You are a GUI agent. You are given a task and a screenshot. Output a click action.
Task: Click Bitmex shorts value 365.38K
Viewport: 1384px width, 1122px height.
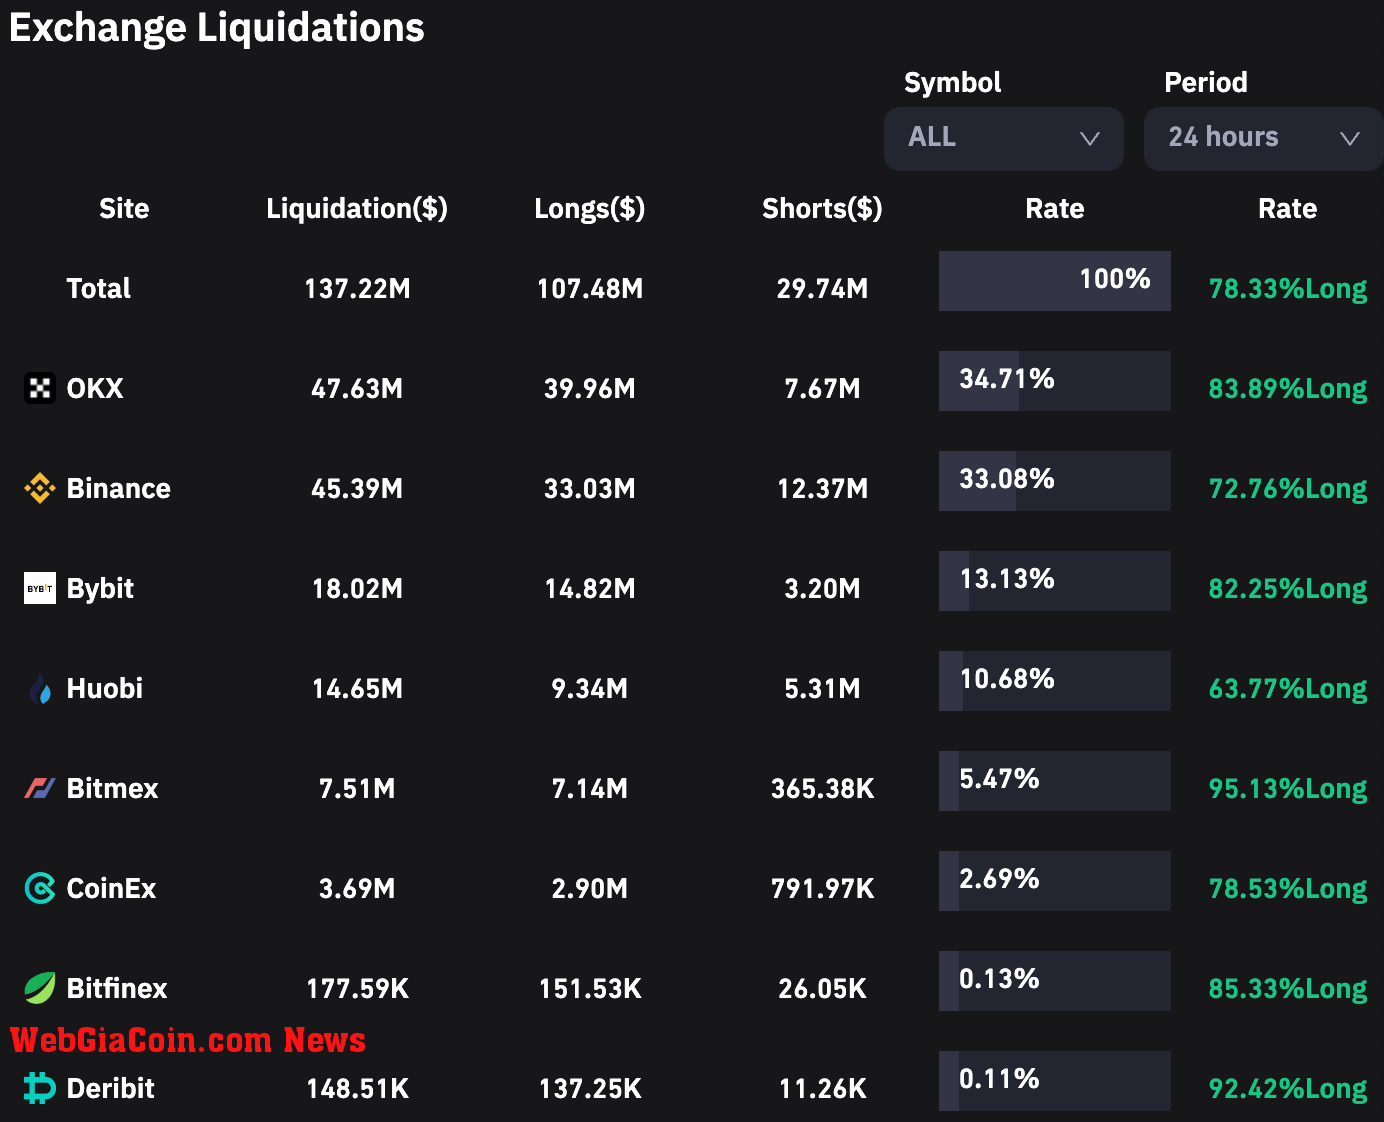pyautogui.click(x=822, y=788)
